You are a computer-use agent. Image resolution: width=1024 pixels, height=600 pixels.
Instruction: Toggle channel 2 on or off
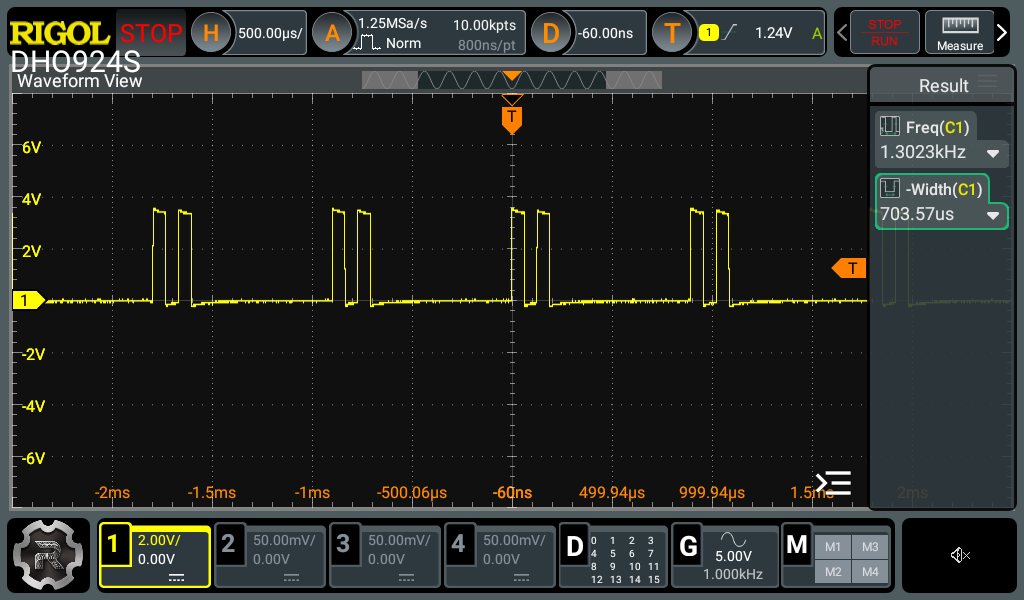[x=228, y=544]
